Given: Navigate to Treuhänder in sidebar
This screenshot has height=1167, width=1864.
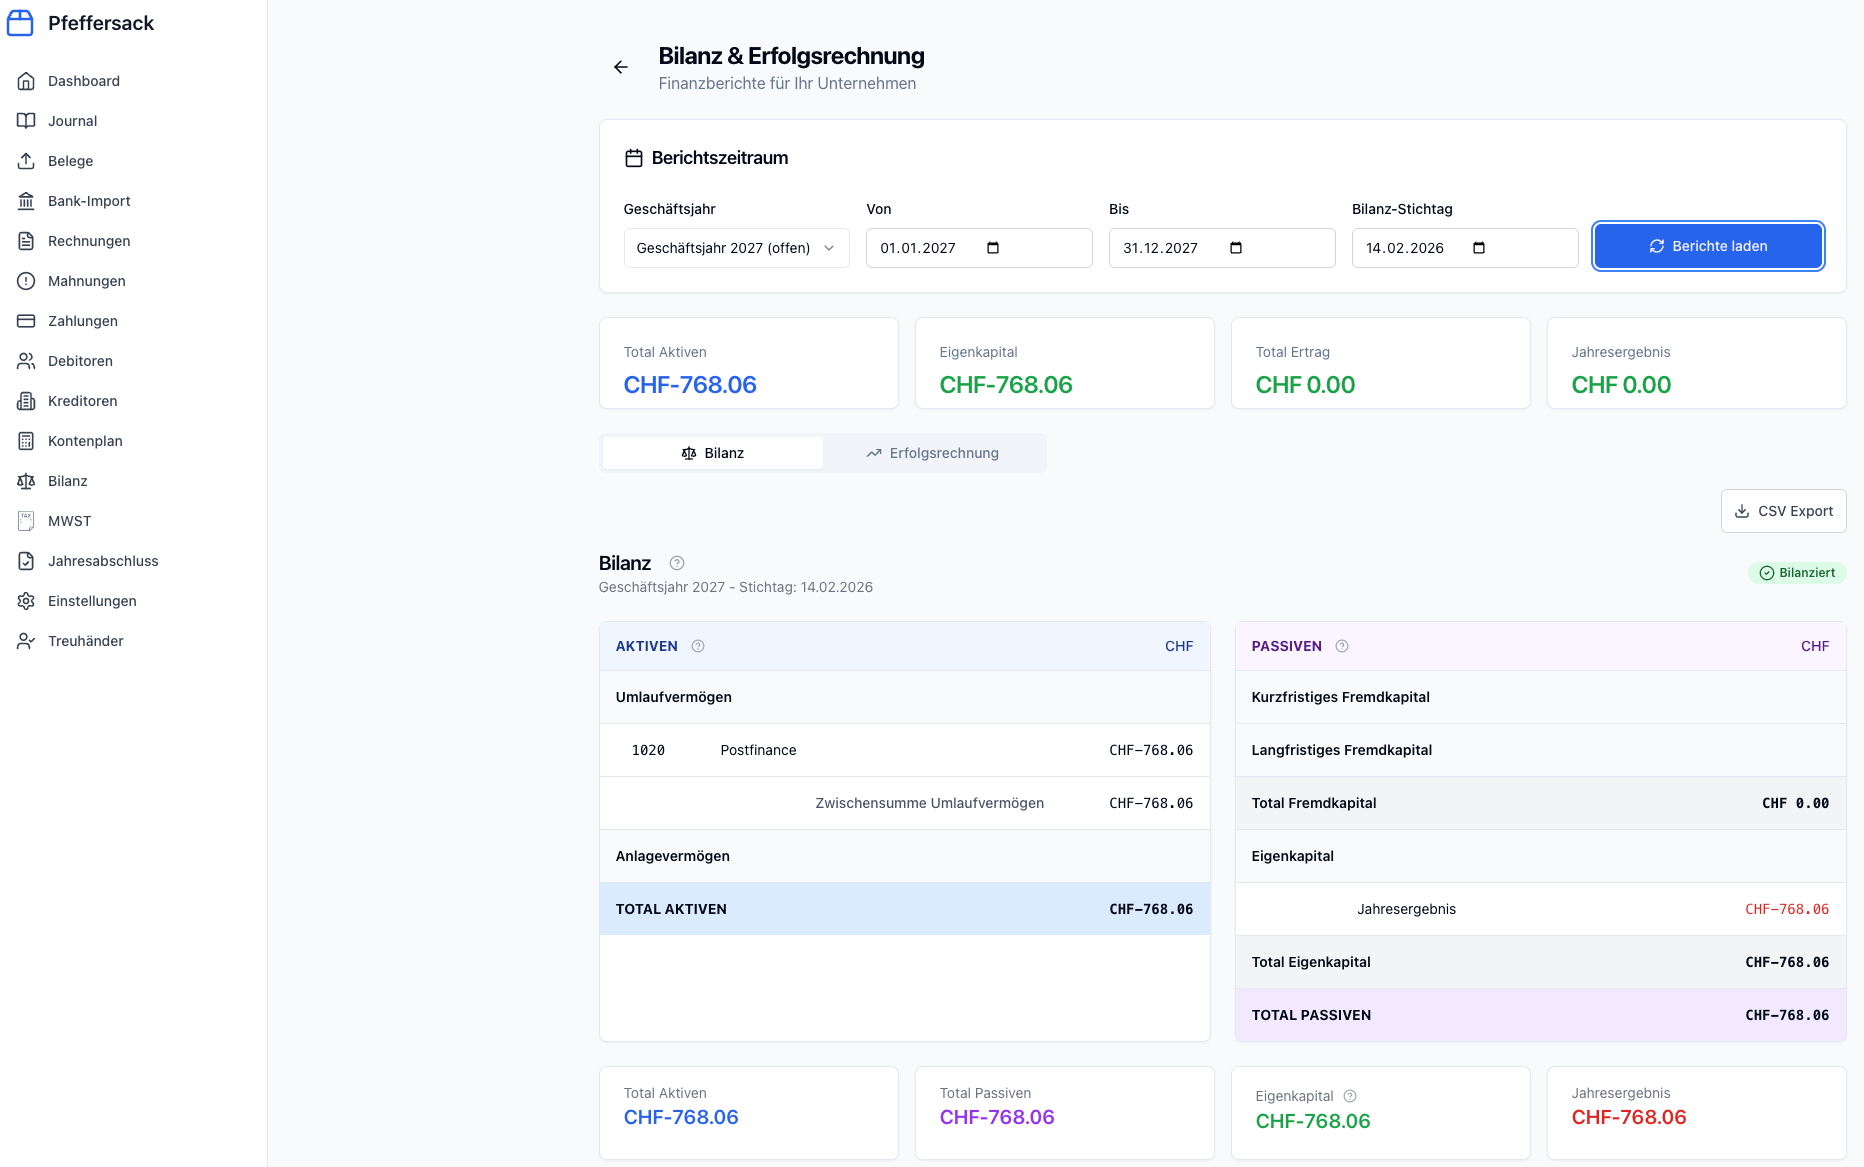Looking at the screenshot, I should (86, 641).
